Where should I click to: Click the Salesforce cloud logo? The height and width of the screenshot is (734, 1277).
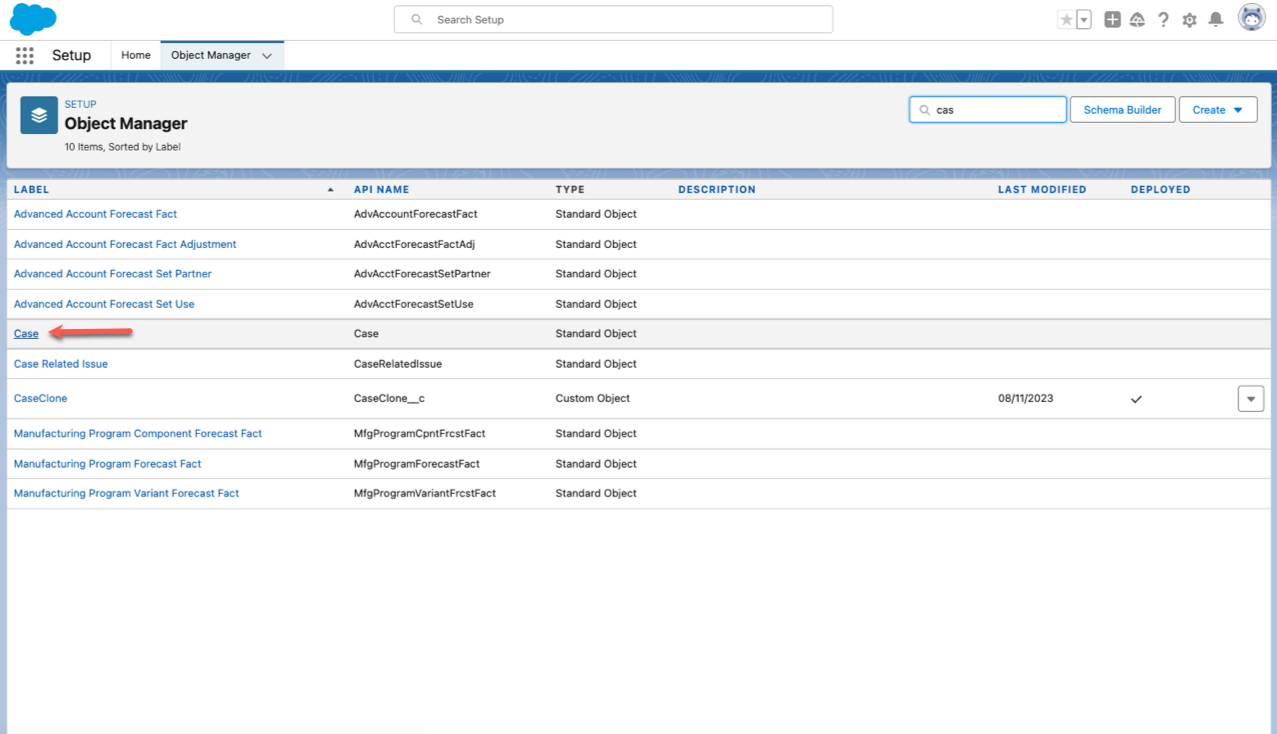[x=33, y=19]
